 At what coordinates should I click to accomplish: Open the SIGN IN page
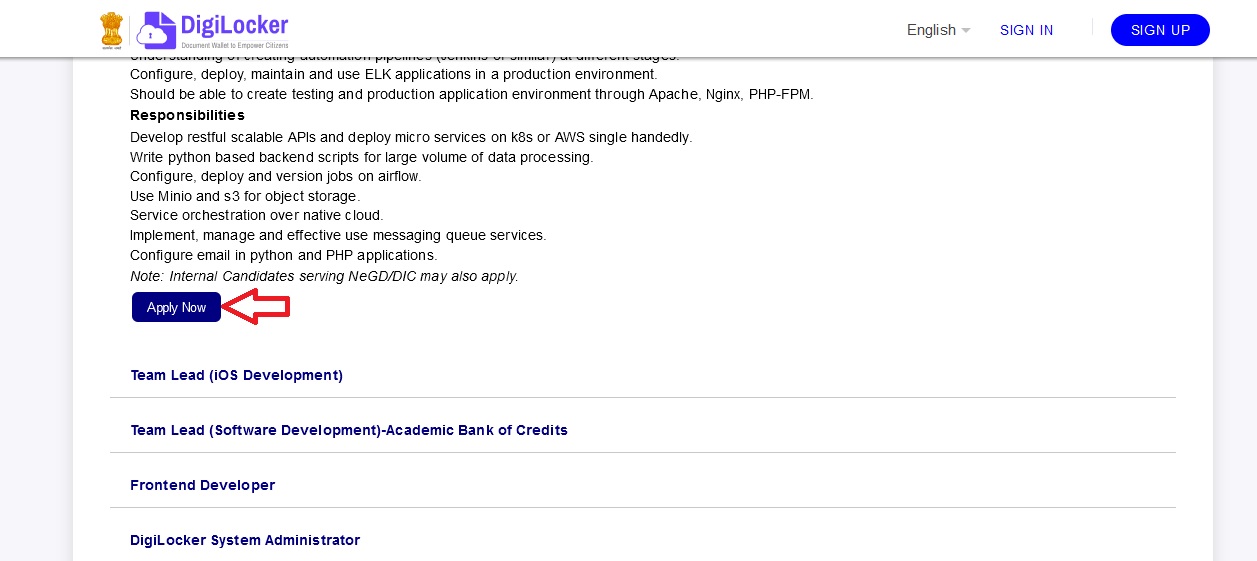coord(1026,30)
